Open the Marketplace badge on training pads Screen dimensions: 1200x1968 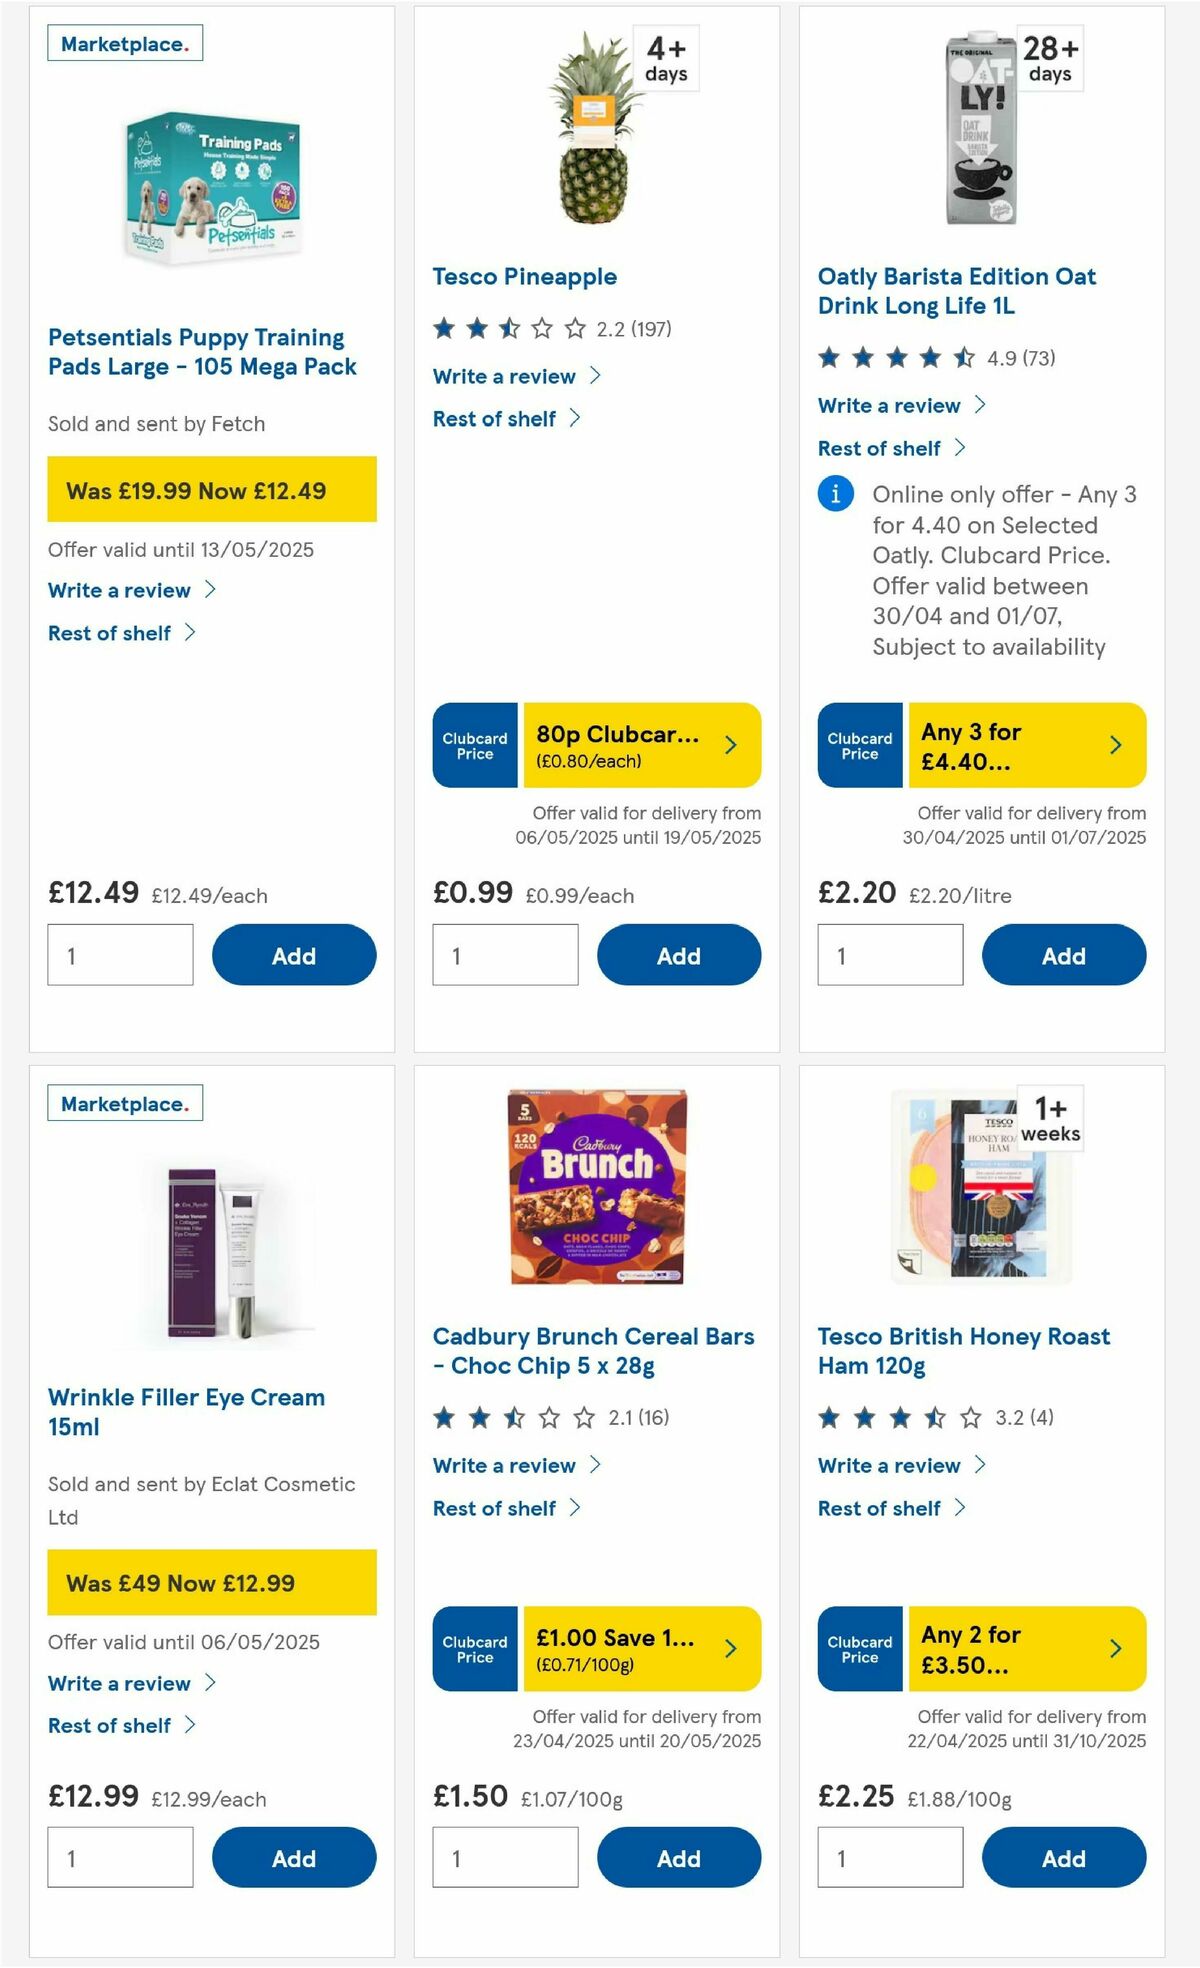124,42
